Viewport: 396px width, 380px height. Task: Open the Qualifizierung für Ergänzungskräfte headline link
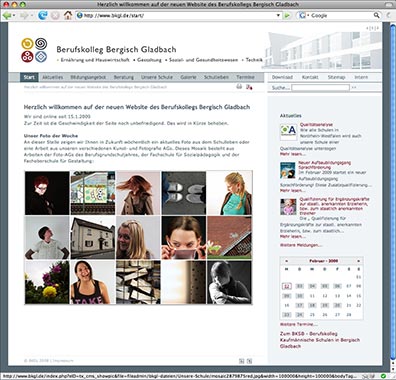pyautogui.click(x=334, y=206)
